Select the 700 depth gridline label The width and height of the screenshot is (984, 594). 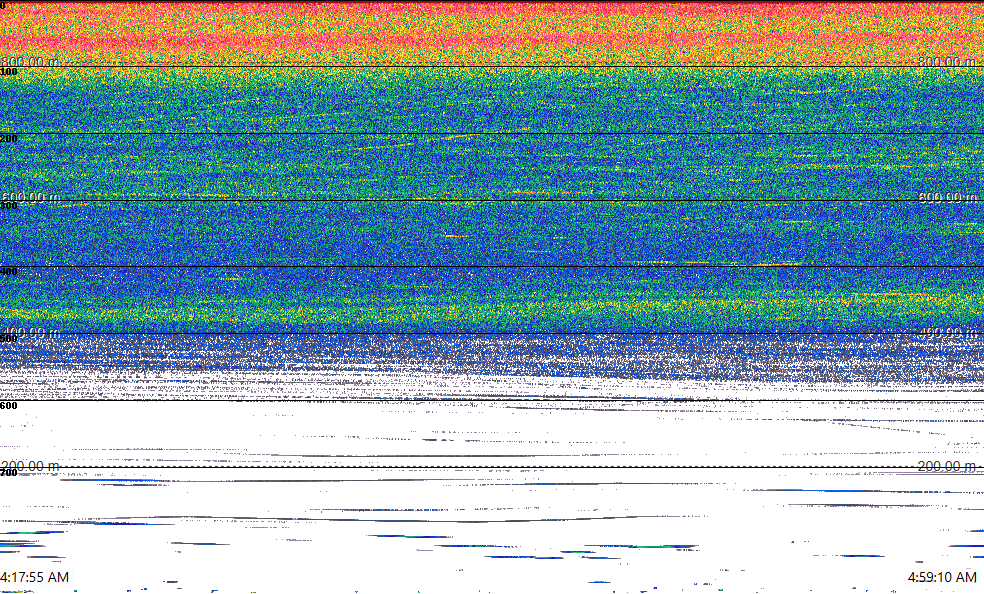(x=9, y=472)
